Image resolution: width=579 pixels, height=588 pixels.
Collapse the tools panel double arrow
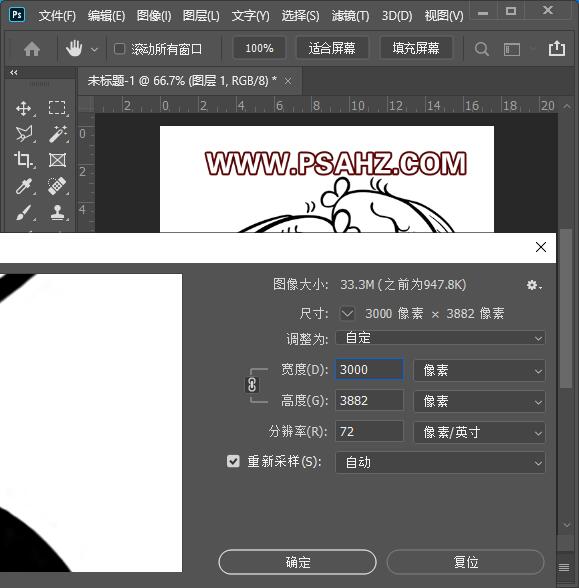pos(14,72)
